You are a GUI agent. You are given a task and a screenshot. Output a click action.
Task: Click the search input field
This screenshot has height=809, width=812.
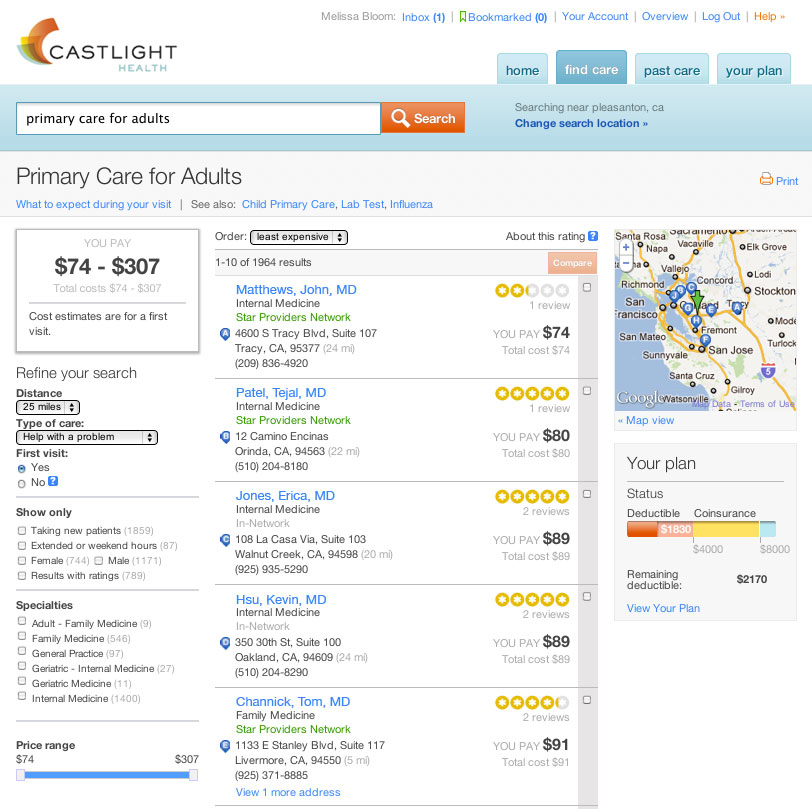click(198, 118)
